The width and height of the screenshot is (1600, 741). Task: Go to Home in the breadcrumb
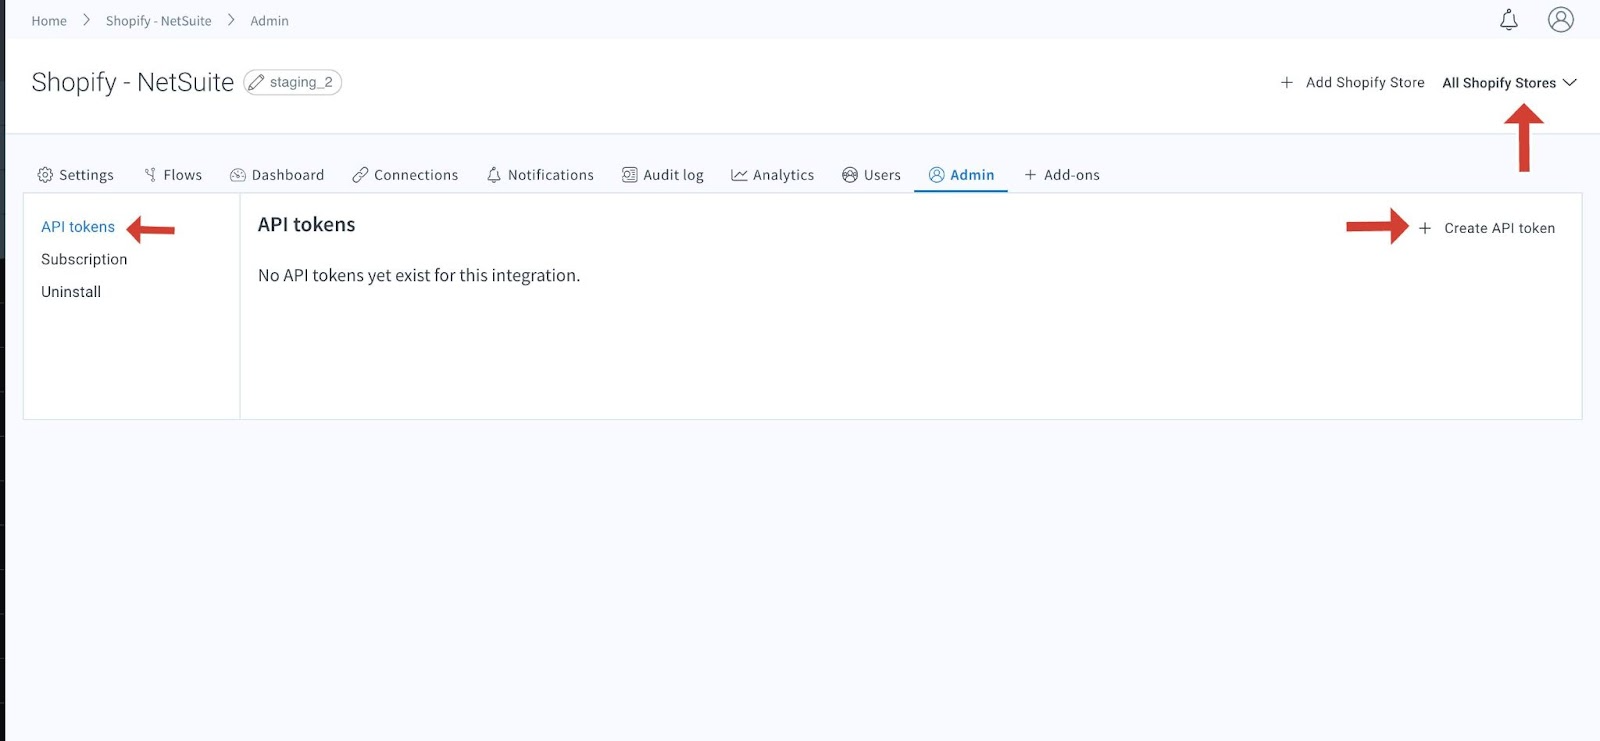49,21
